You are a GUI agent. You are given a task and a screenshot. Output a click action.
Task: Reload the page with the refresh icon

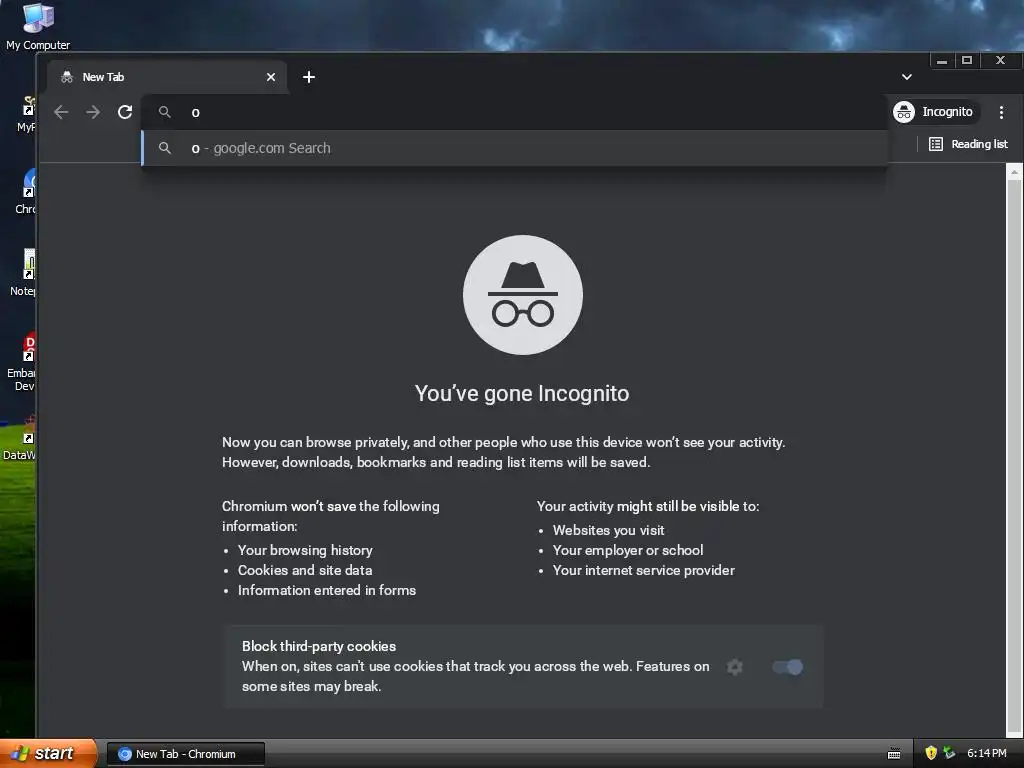pos(125,112)
